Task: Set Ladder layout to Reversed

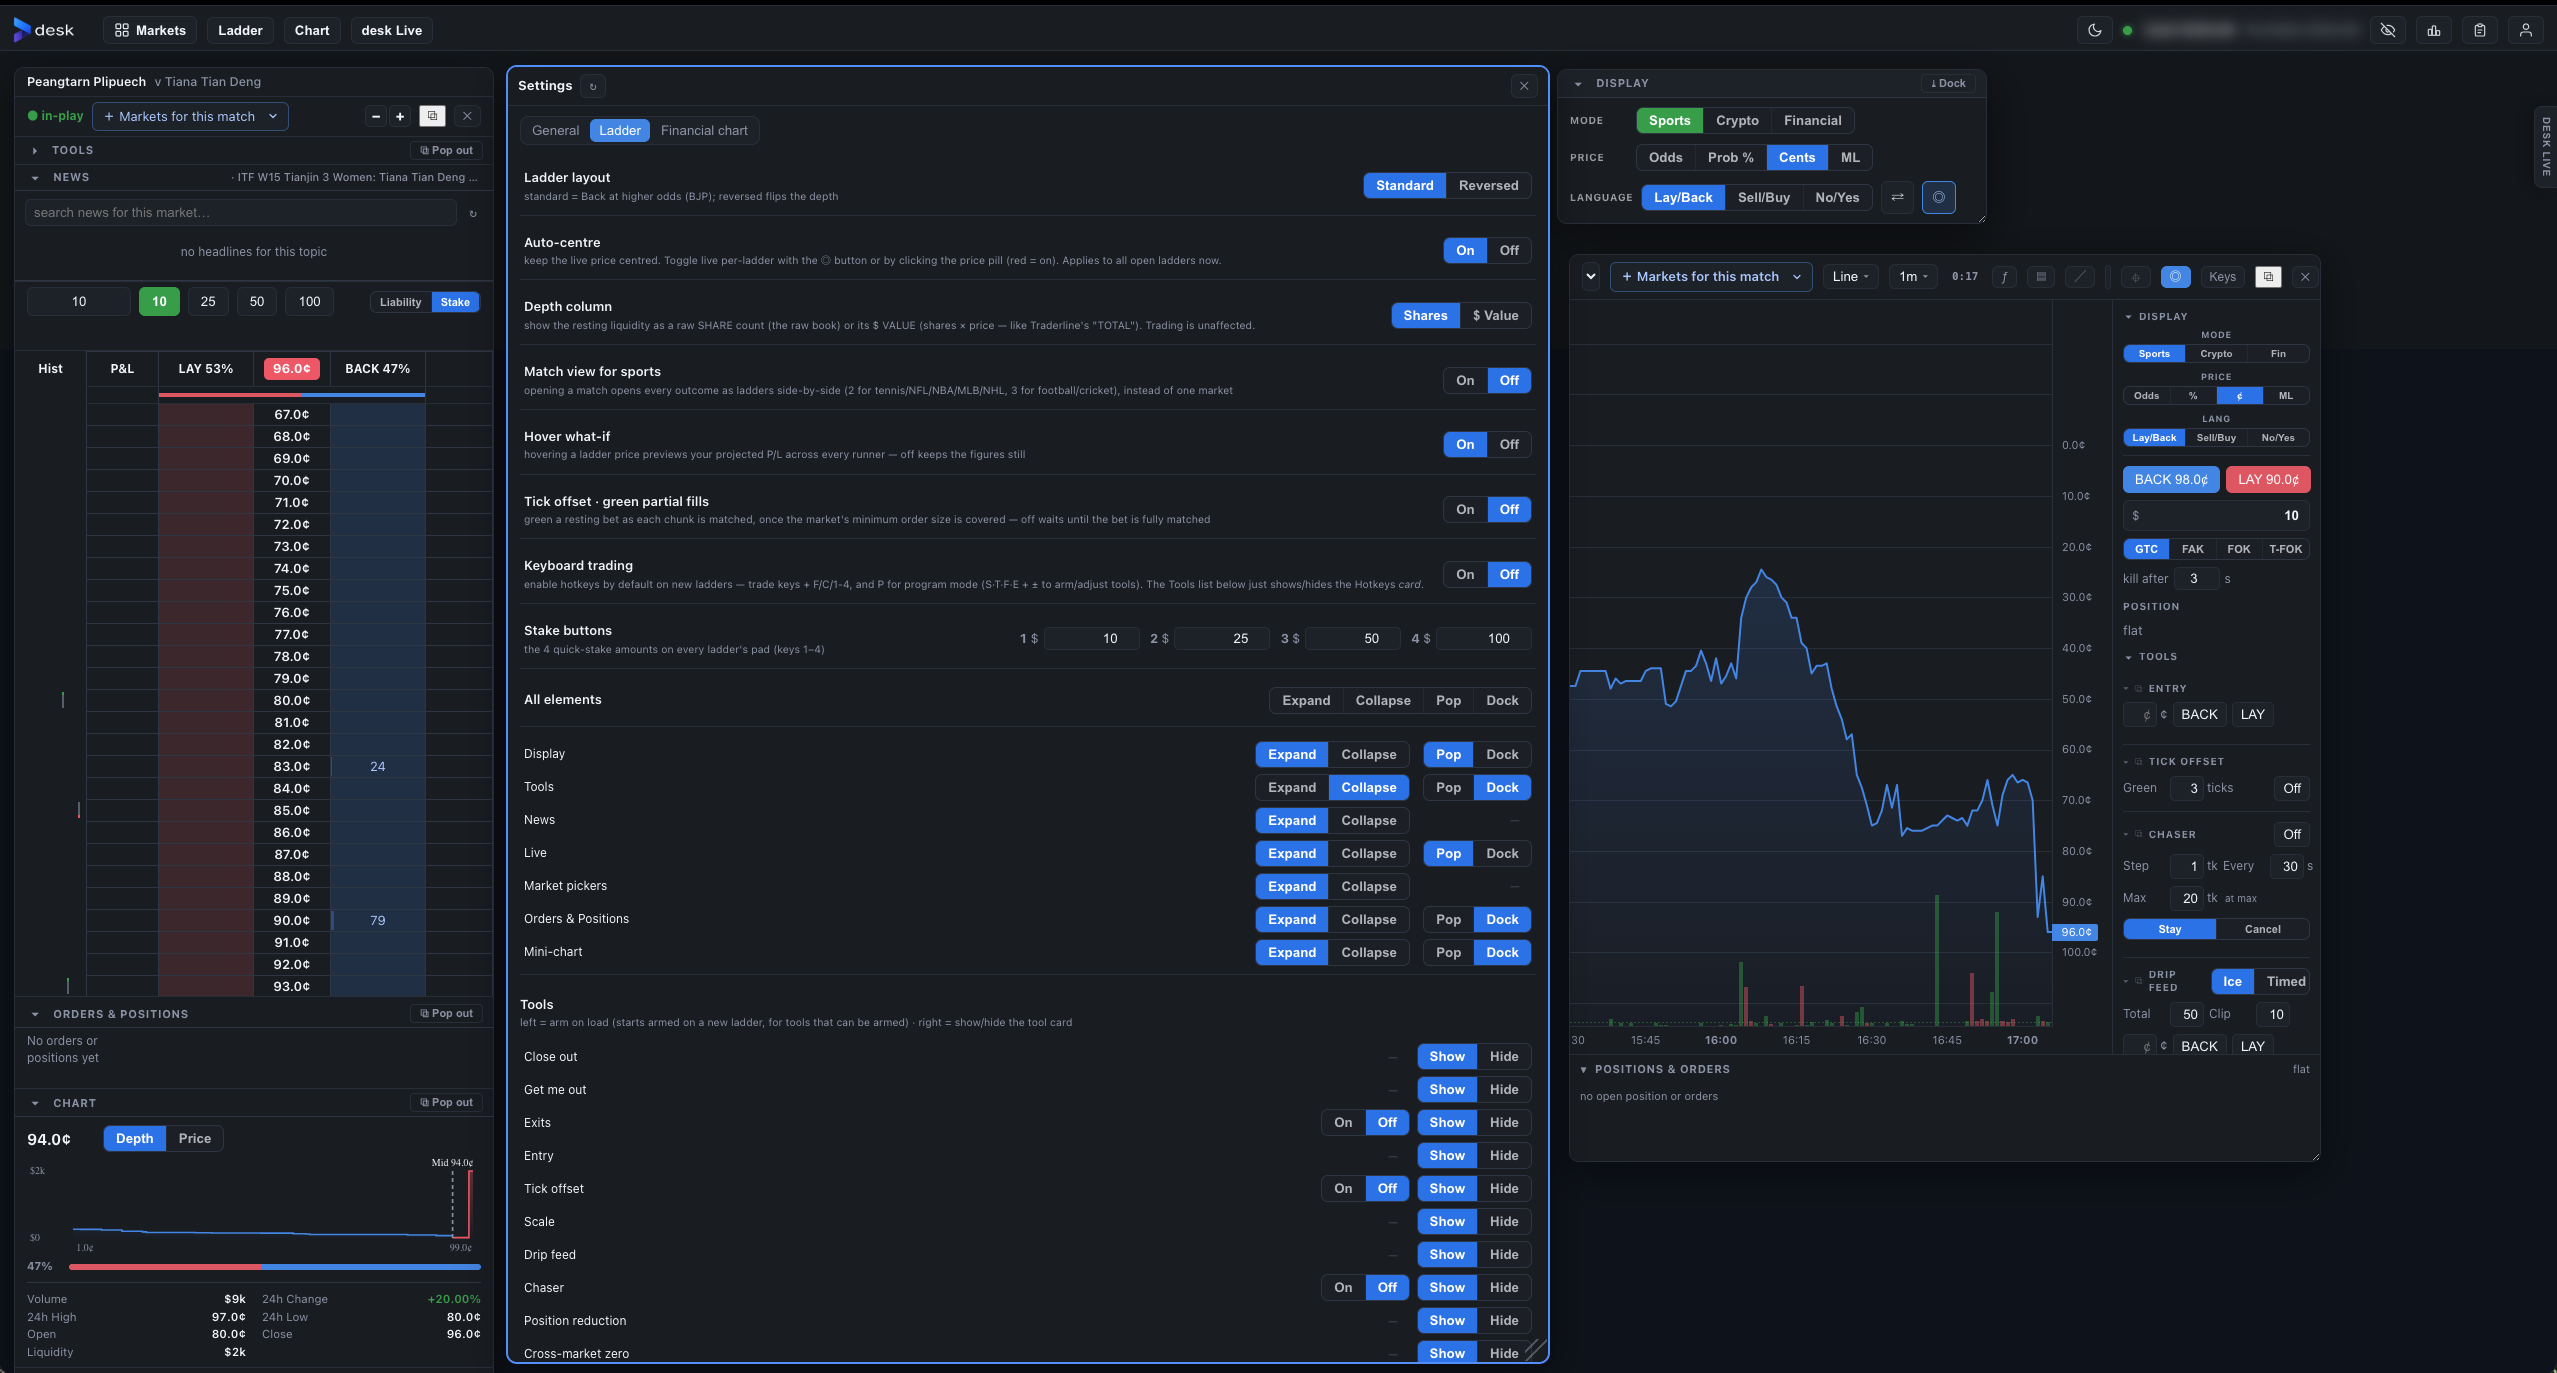Action: (x=1488, y=185)
